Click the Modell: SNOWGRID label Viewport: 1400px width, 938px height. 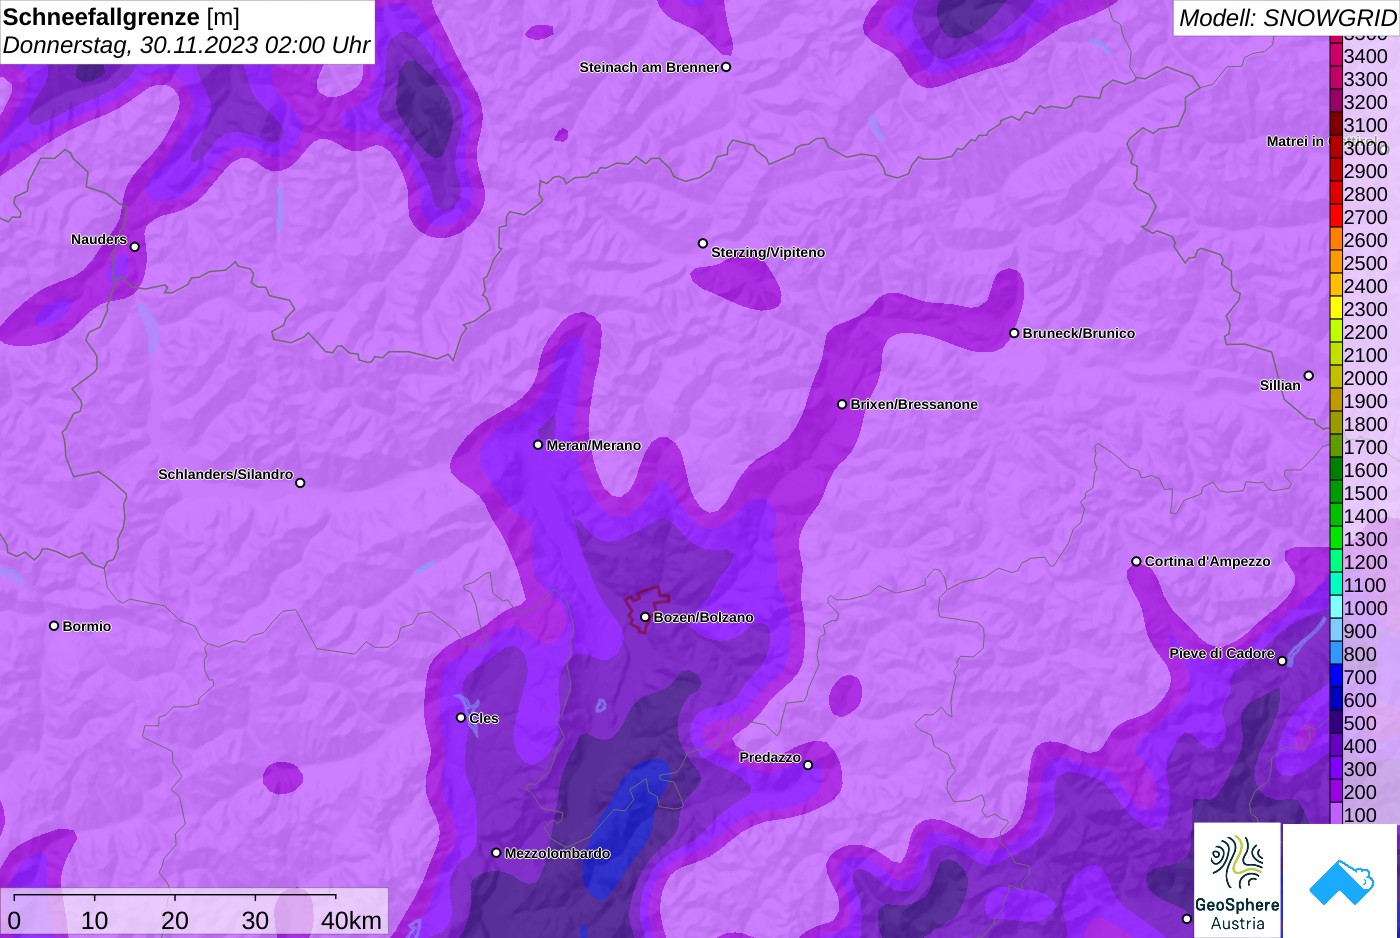[1287, 17]
